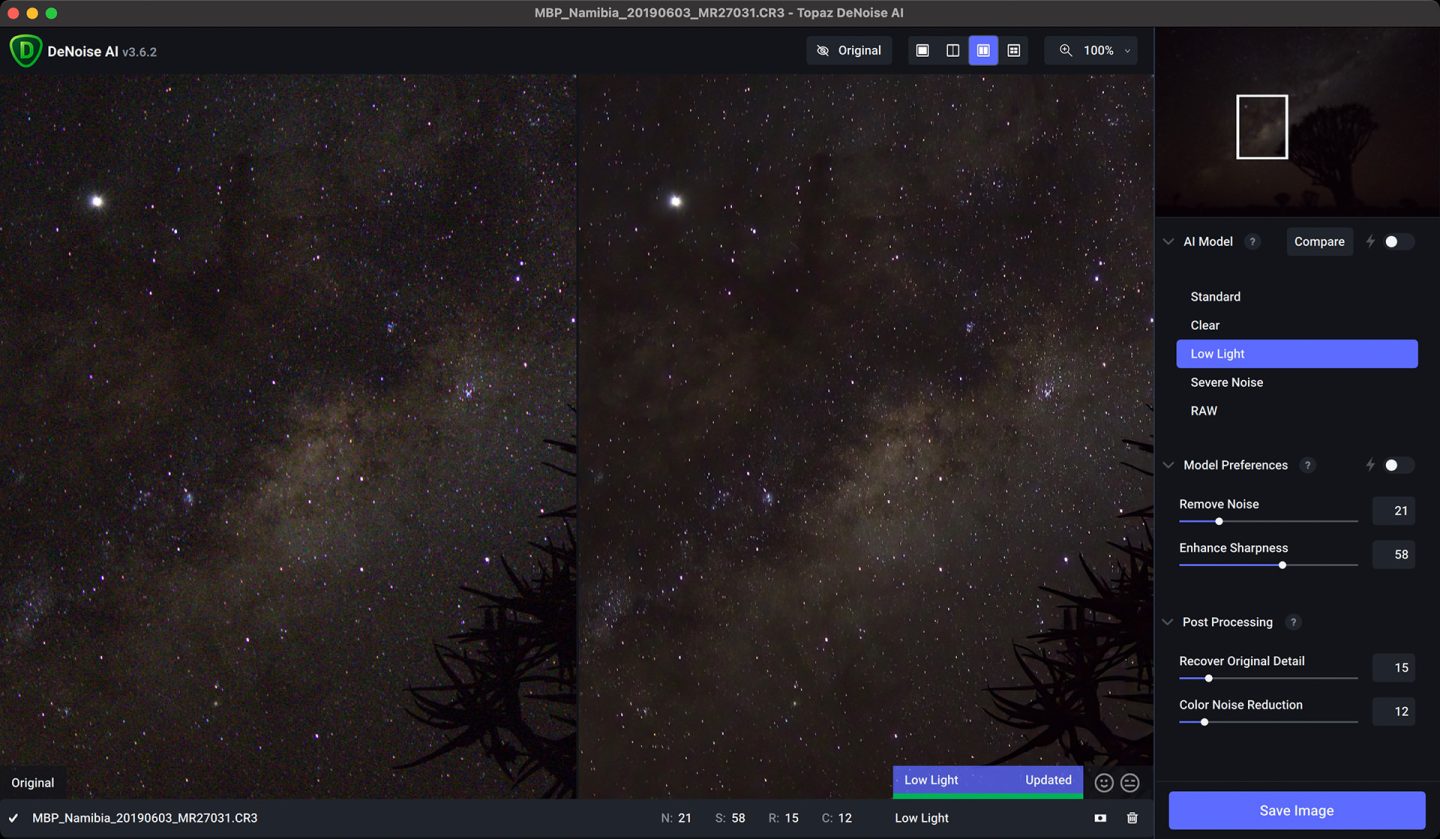
Task: Collapse the Post Processing section
Action: pos(1168,622)
